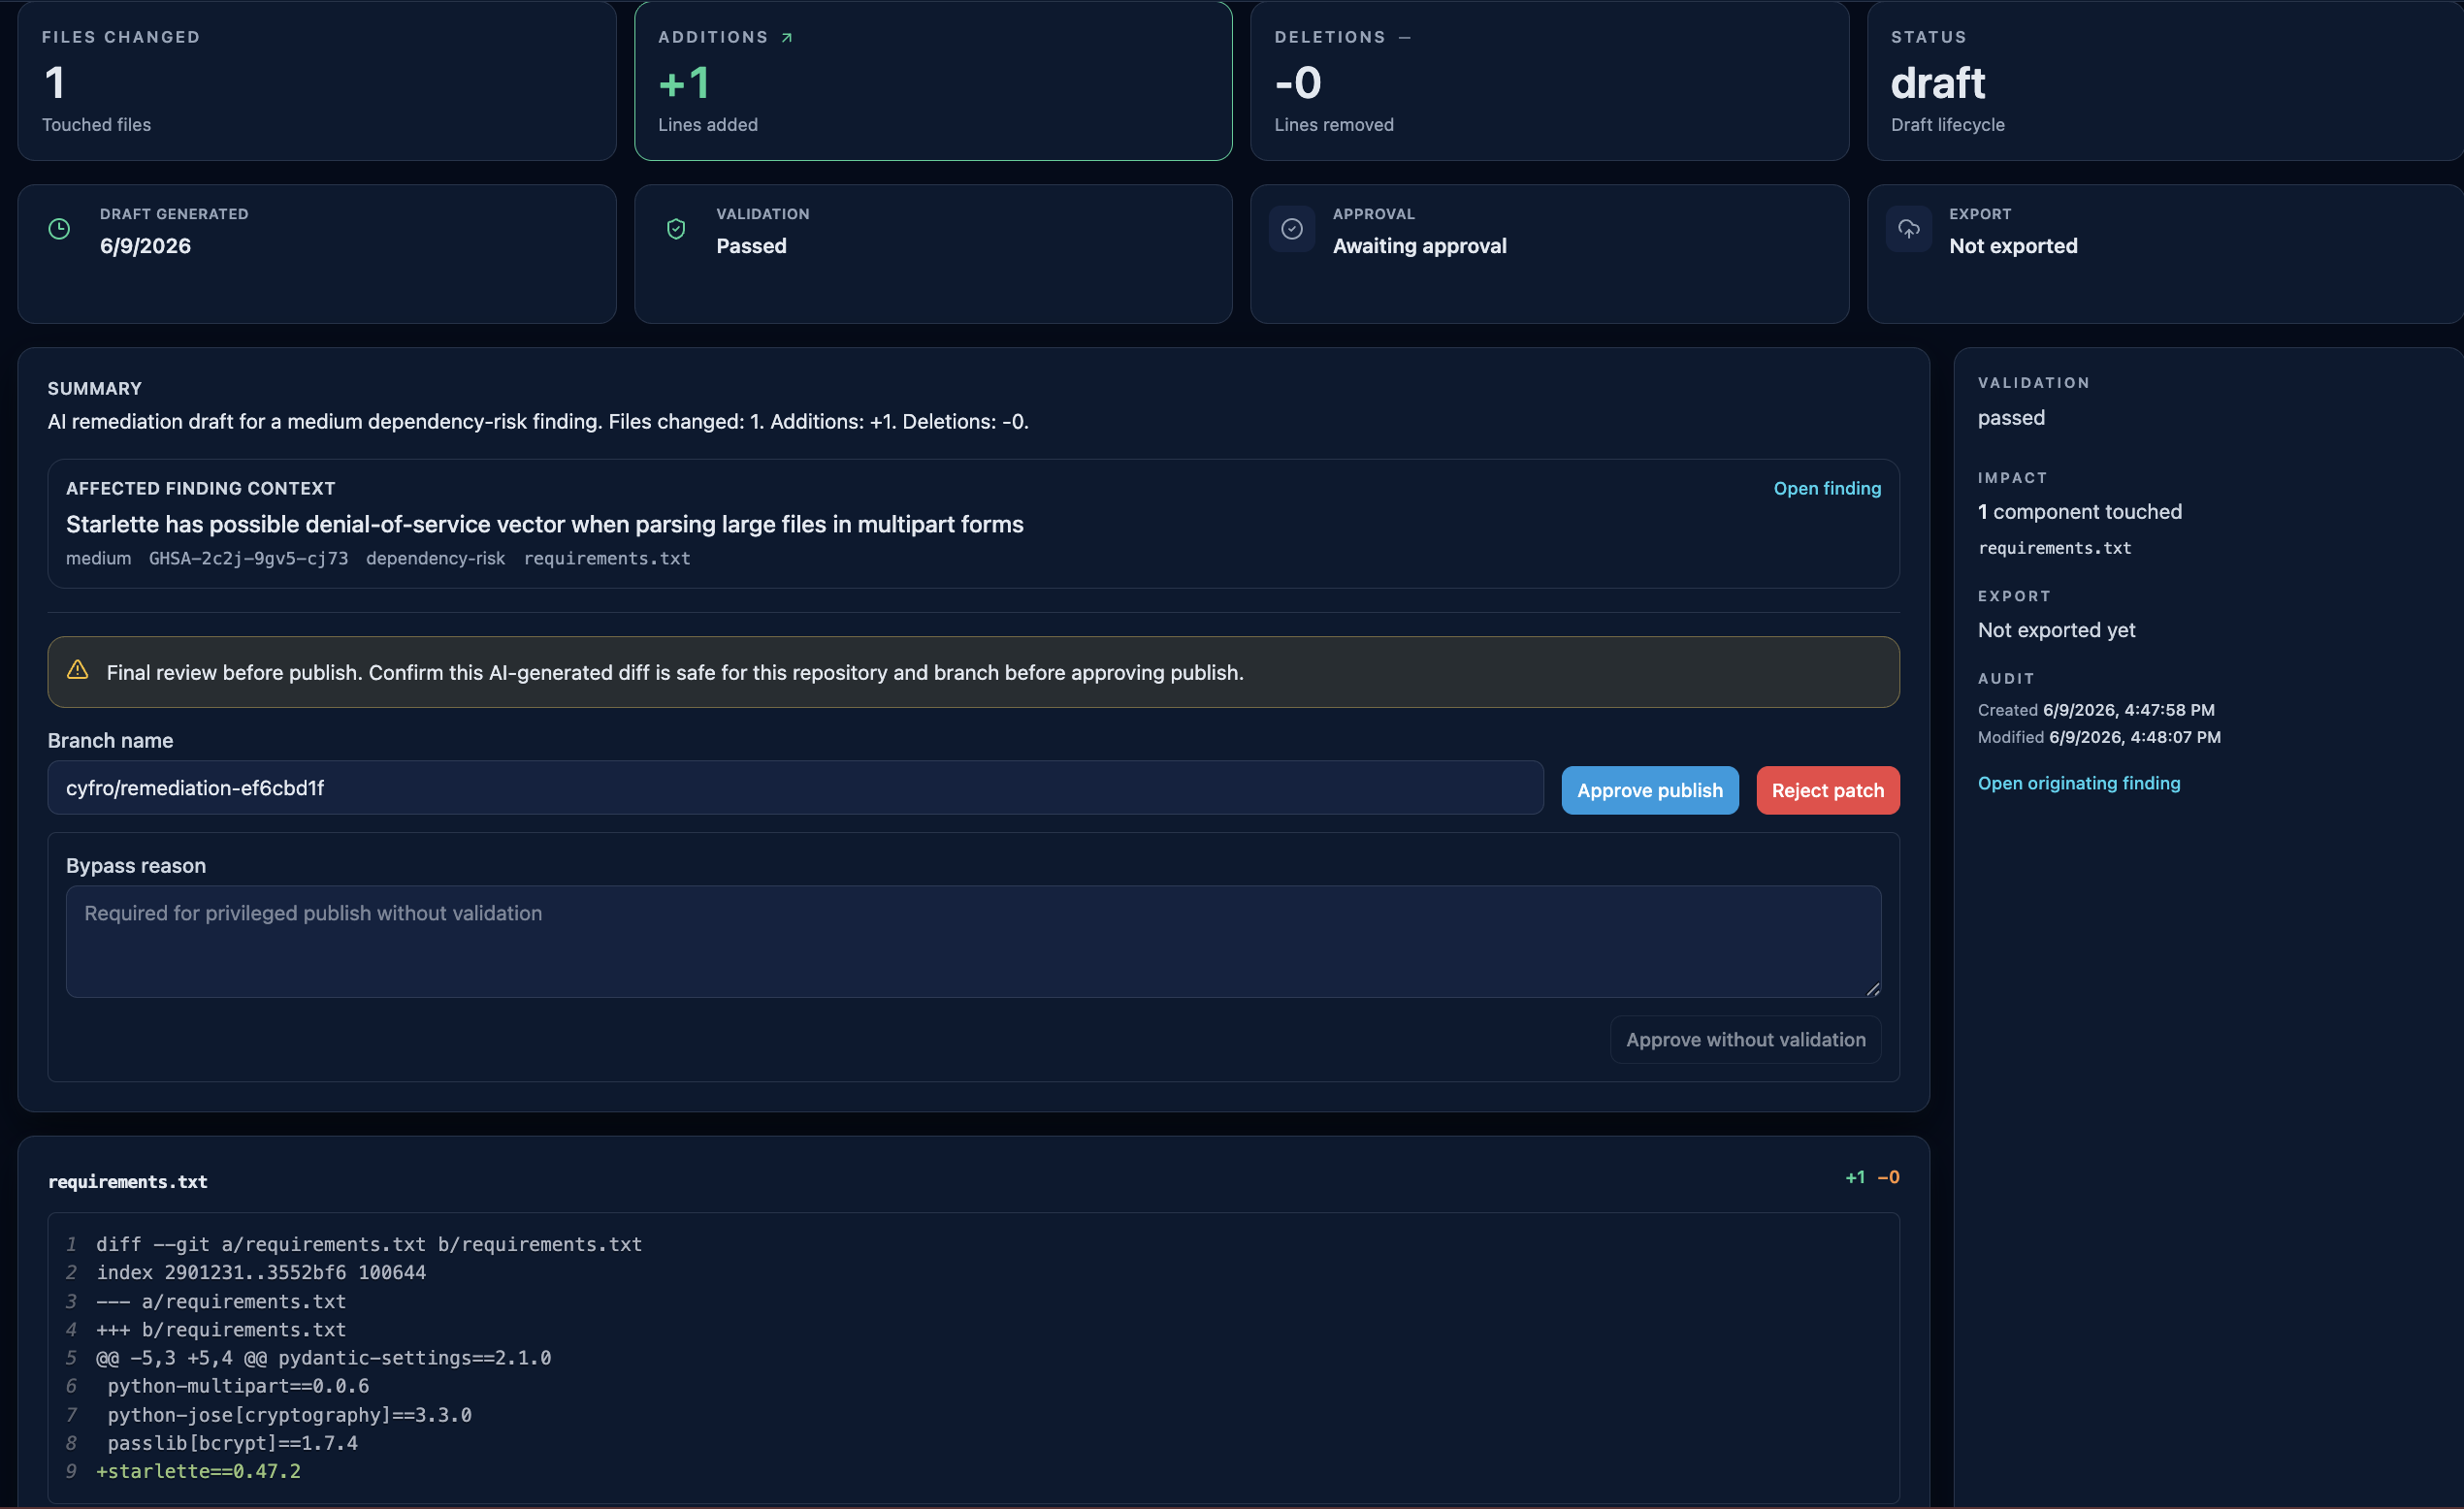Image resolution: width=2464 pixels, height=1509 pixels.
Task: Open finding link in affected context
Action: coord(1827,488)
